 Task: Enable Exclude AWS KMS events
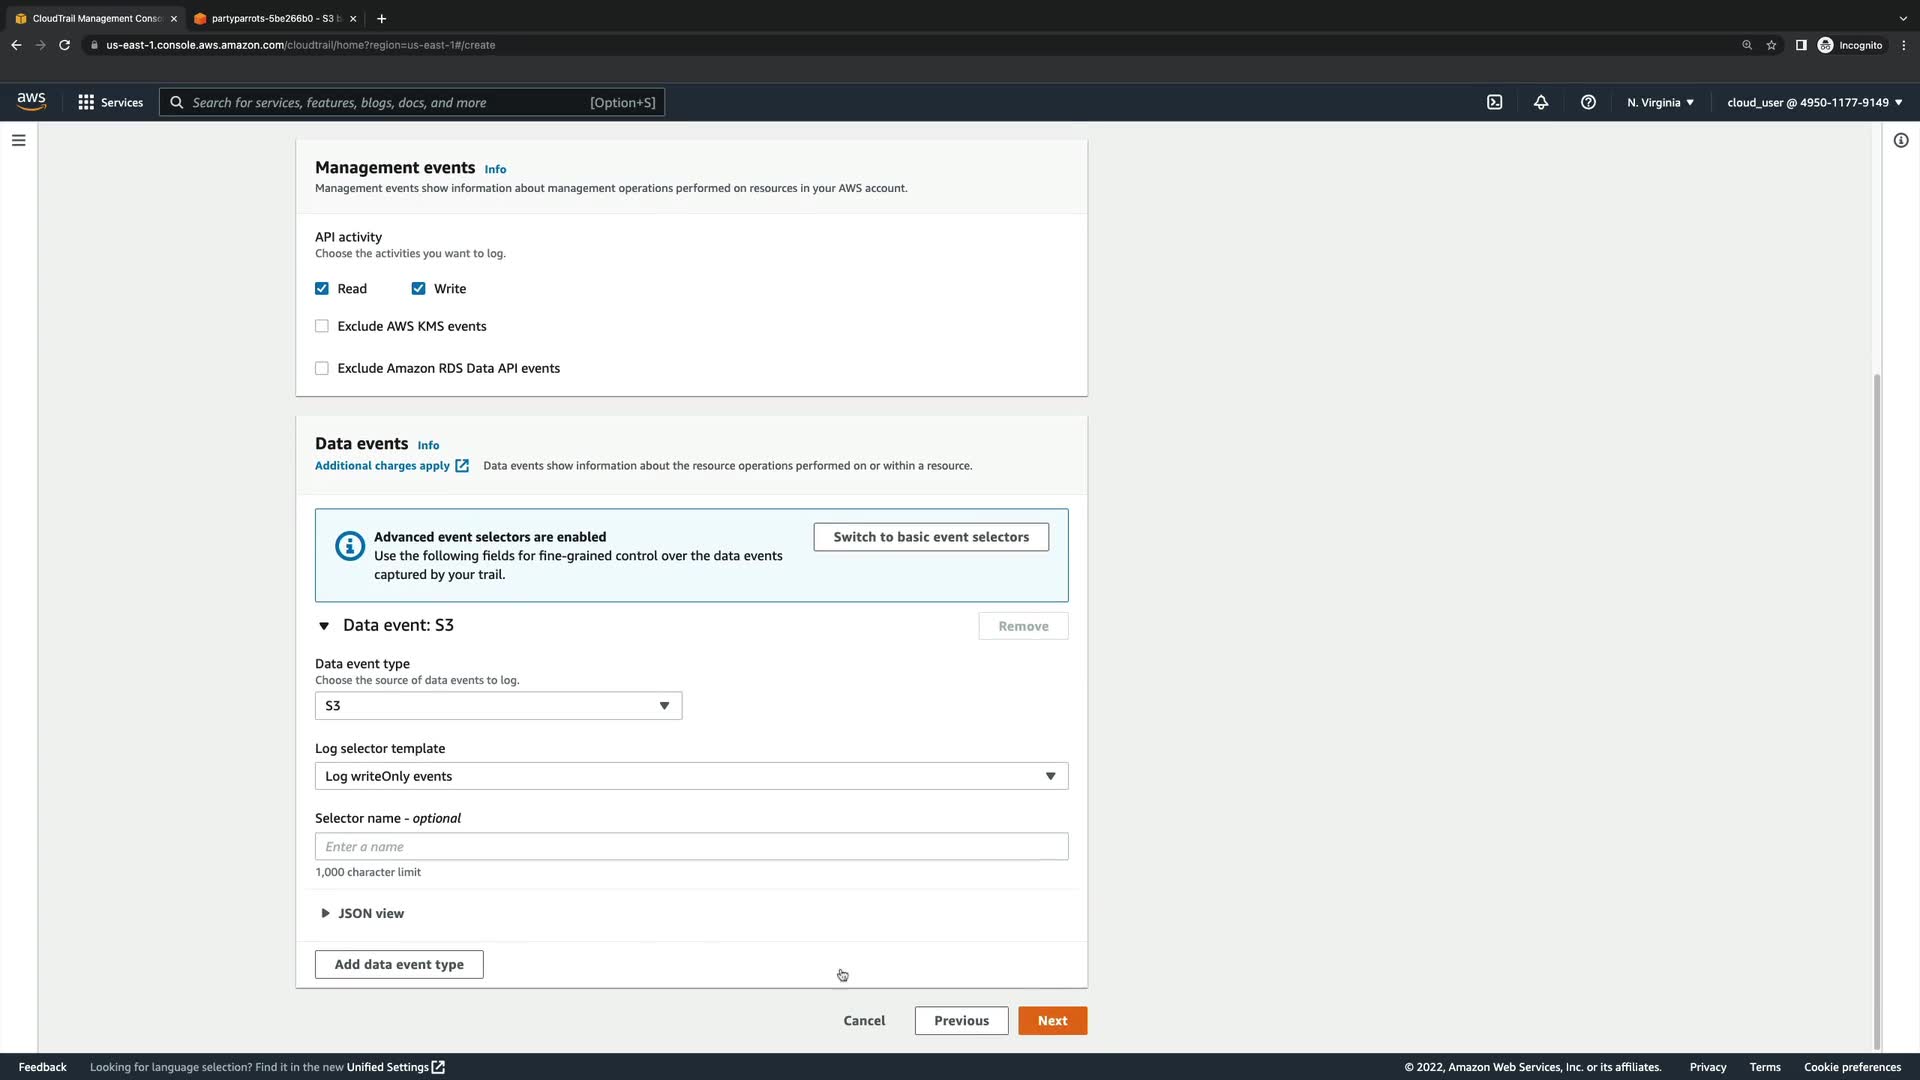tap(322, 326)
